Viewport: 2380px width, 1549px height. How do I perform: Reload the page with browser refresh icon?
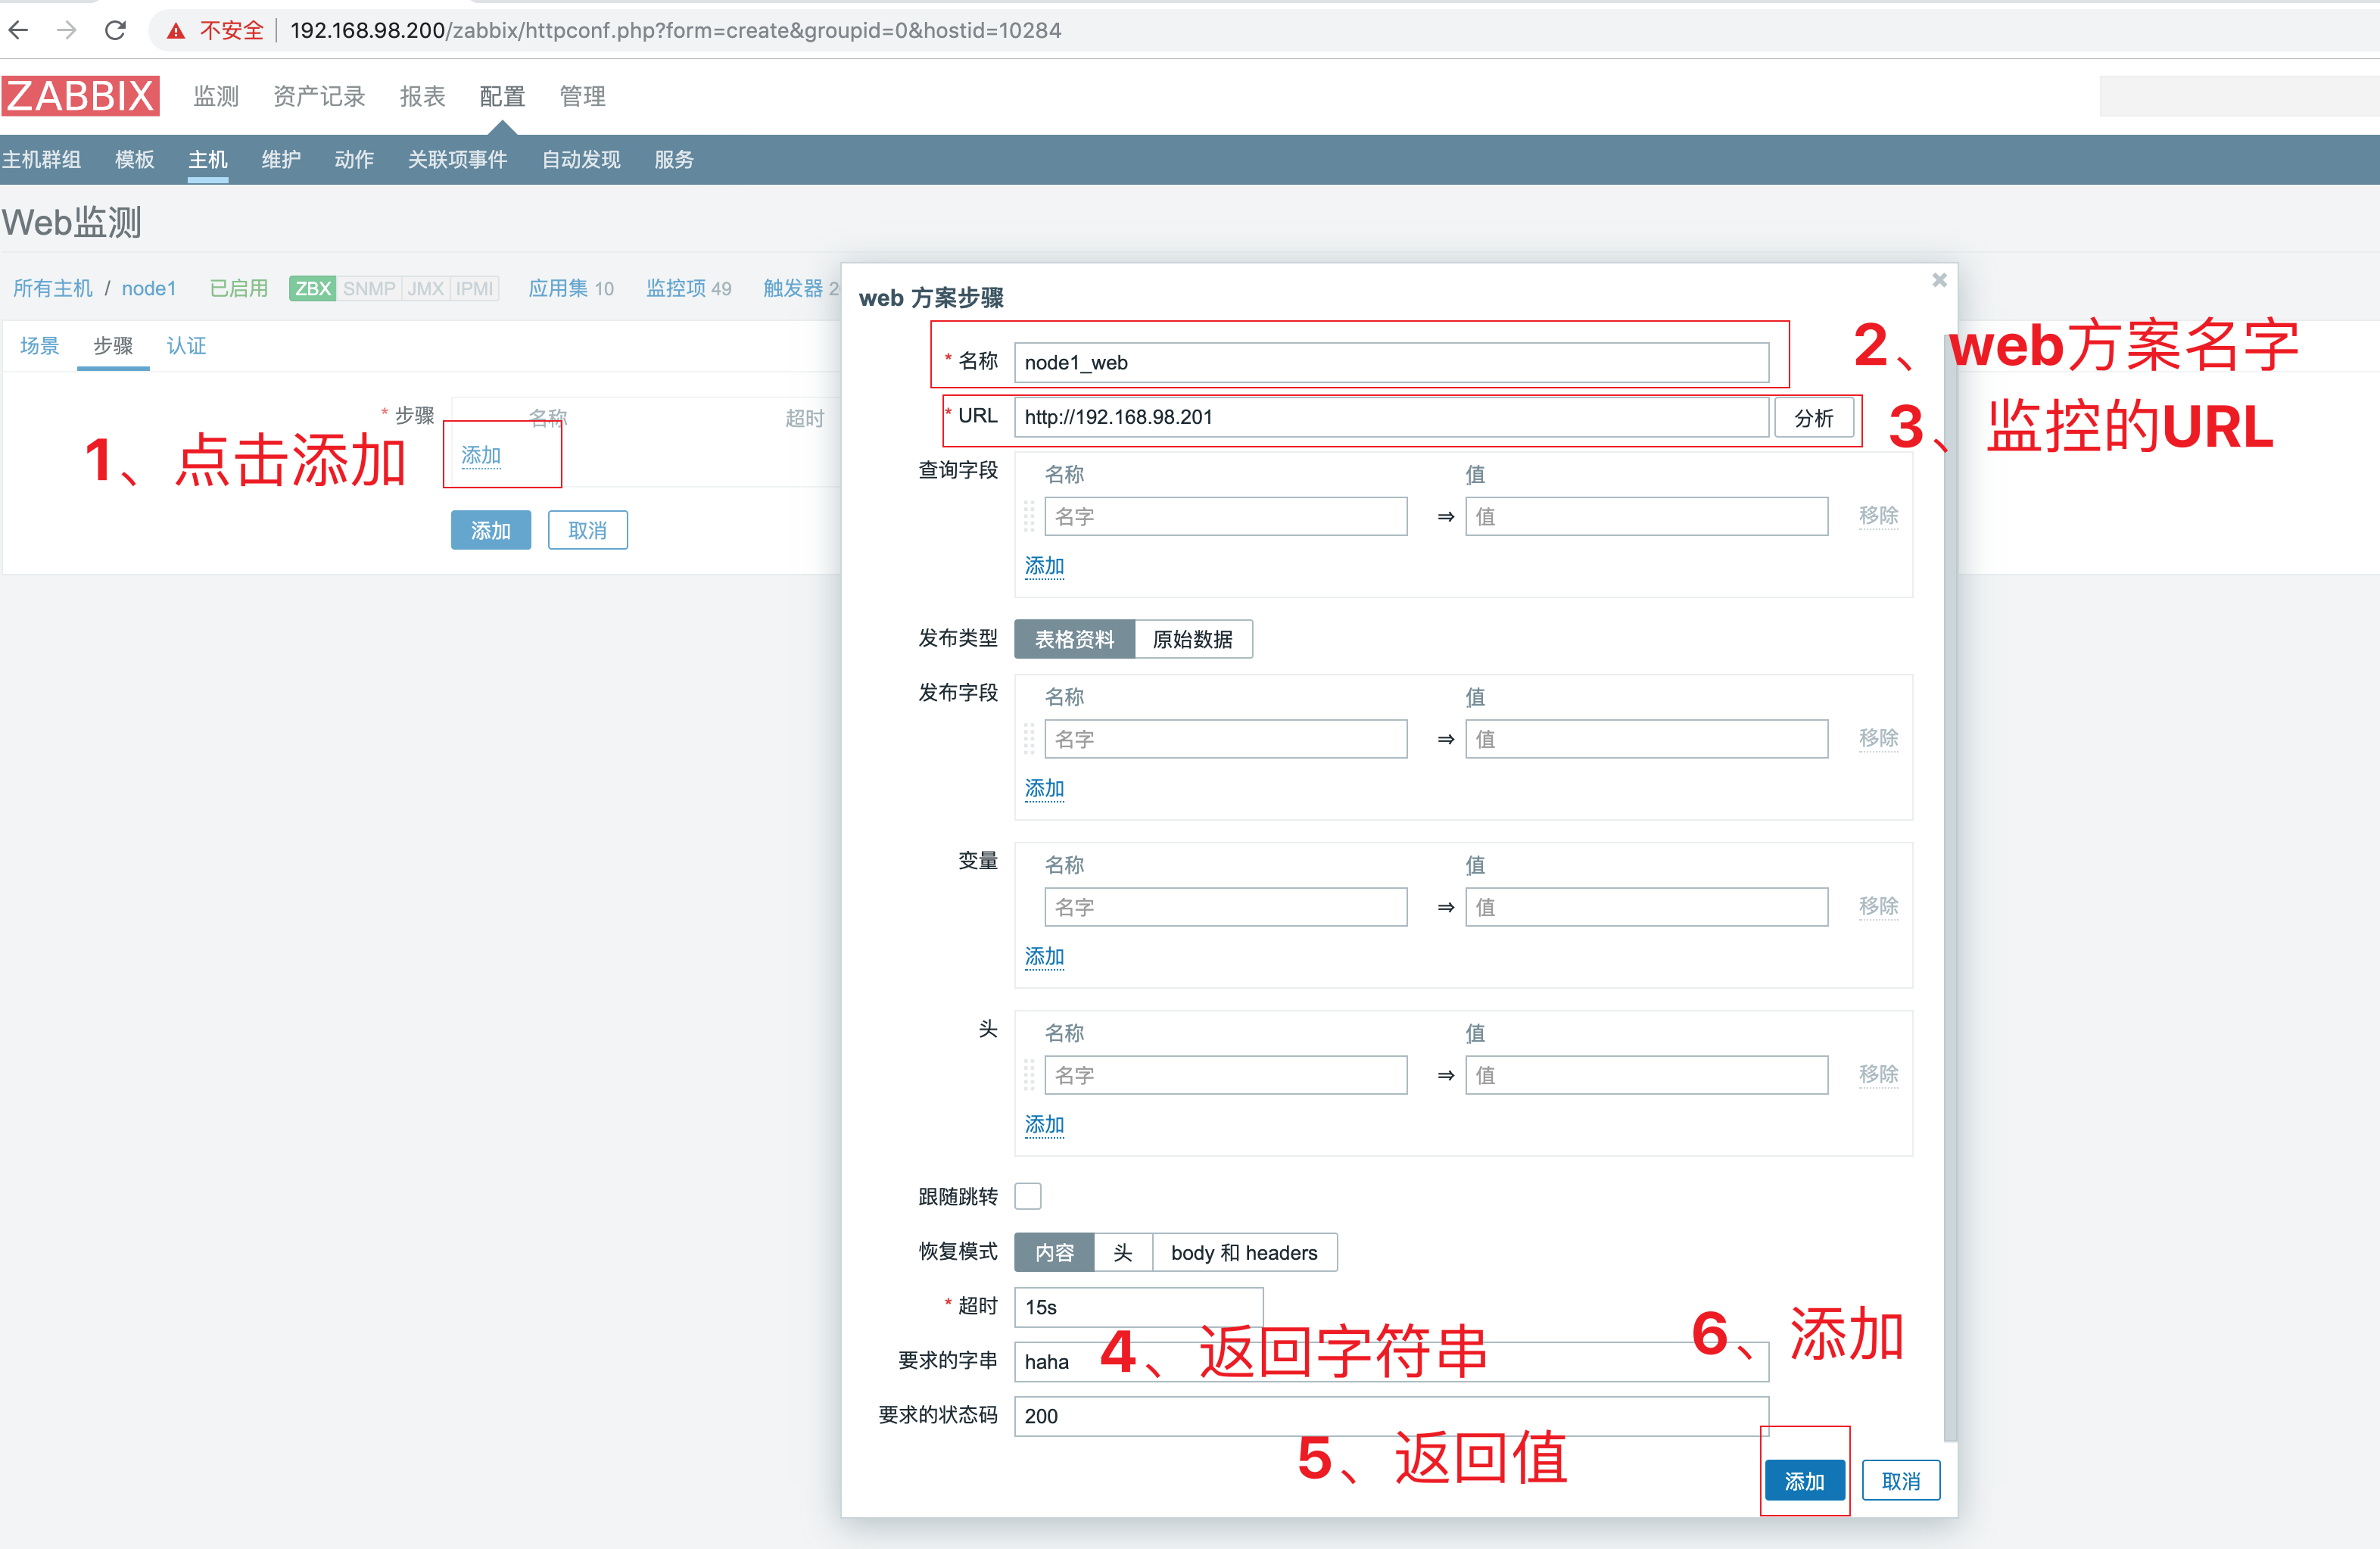(115, 30)
